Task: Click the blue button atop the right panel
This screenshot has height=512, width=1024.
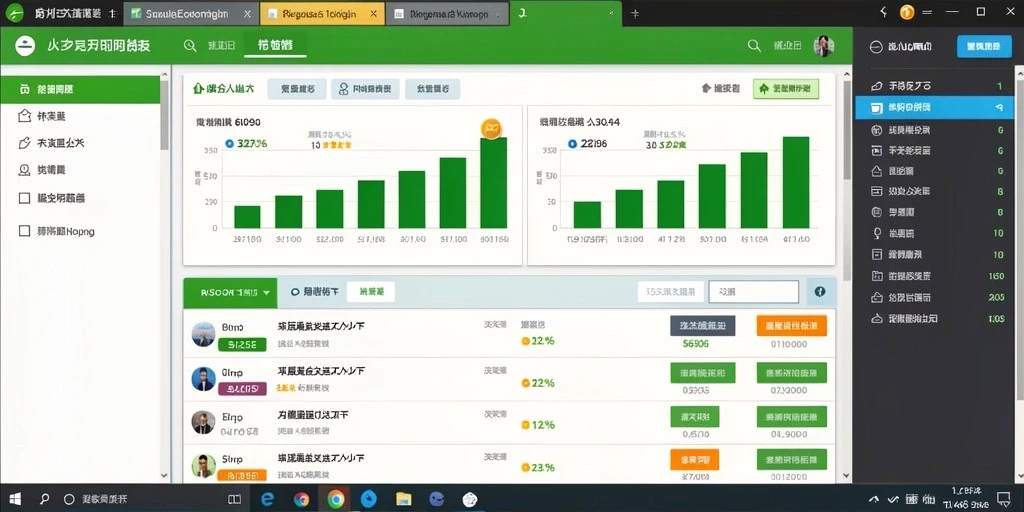Action: [x=984, y=46]
